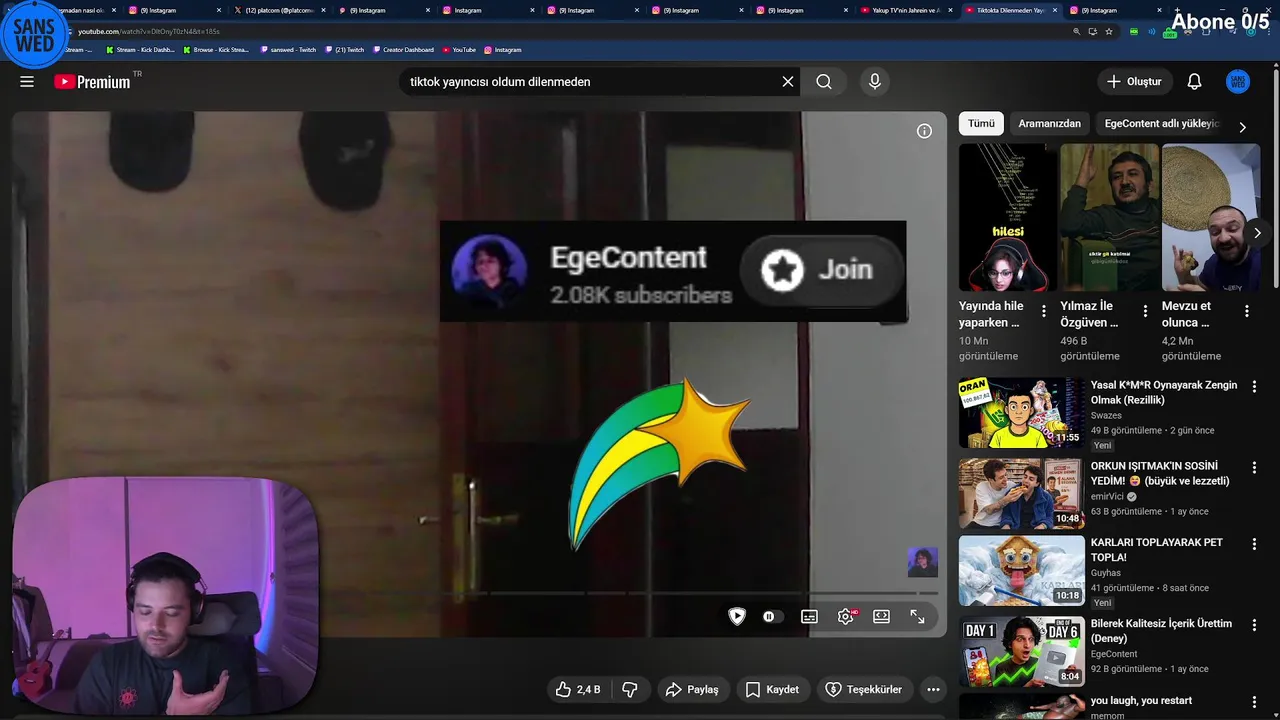
Task: Open the ORKUN IŞITMAK 10:48 thumbnail
Action: point(1021,493)
